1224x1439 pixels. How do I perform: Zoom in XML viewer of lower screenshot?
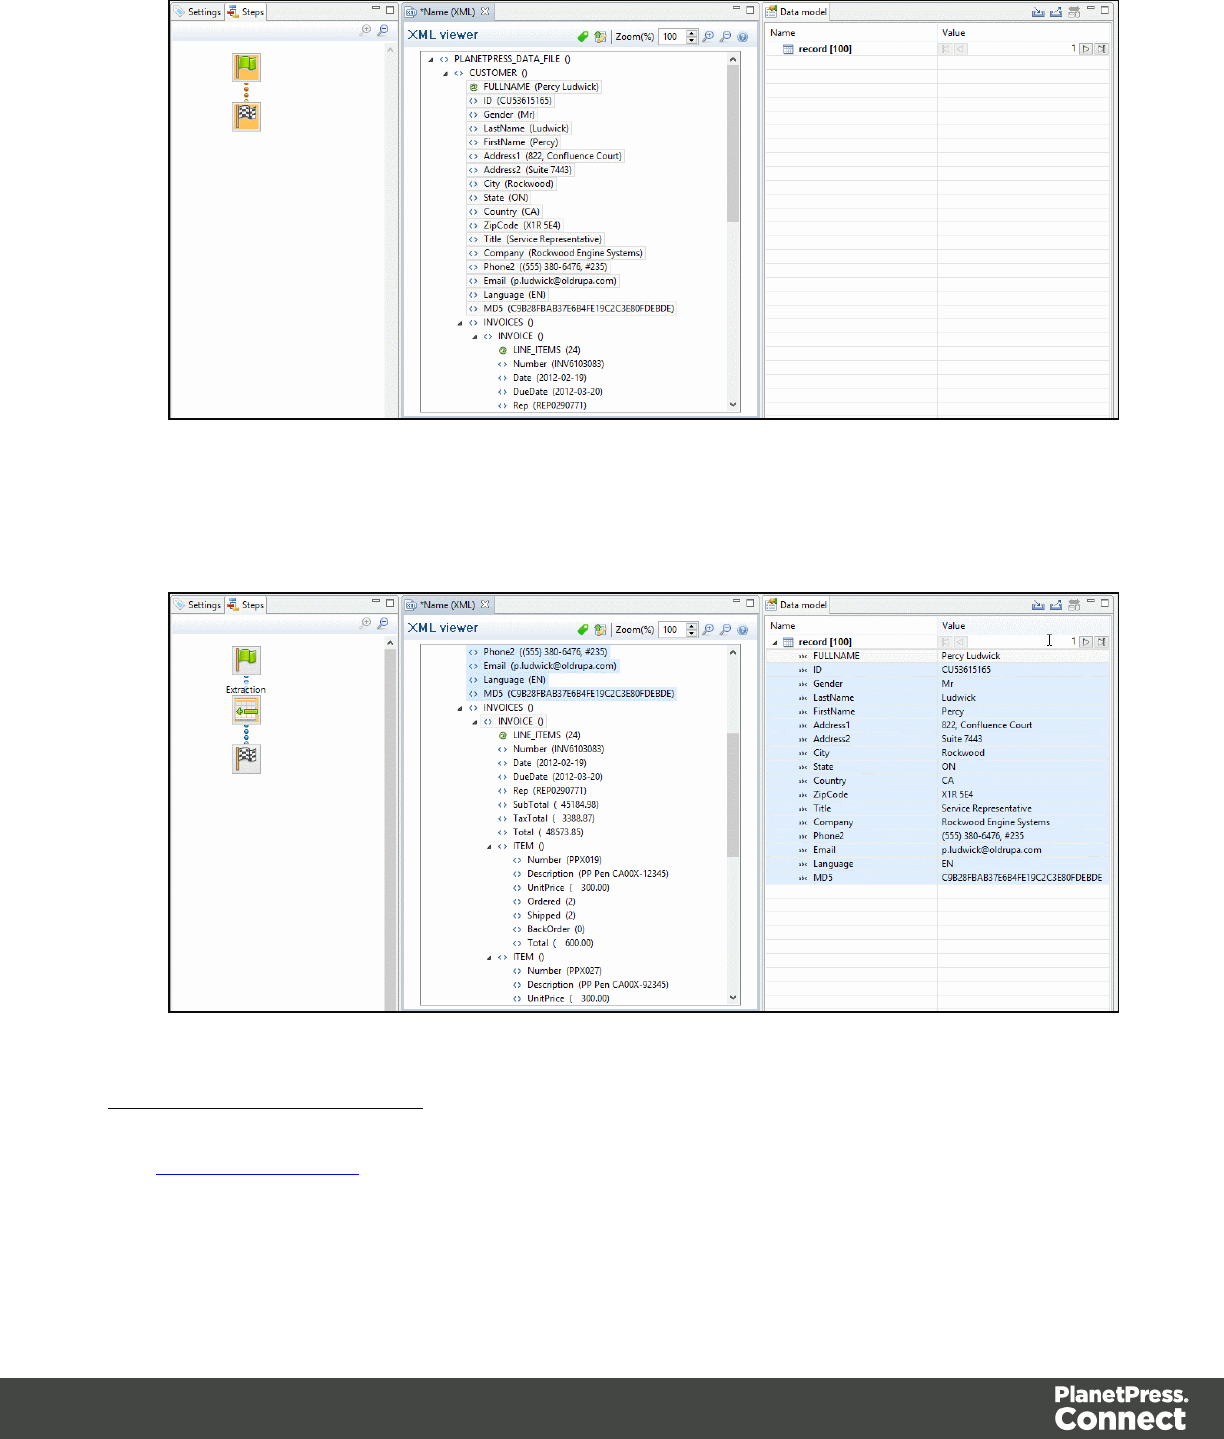pos(708,630)
